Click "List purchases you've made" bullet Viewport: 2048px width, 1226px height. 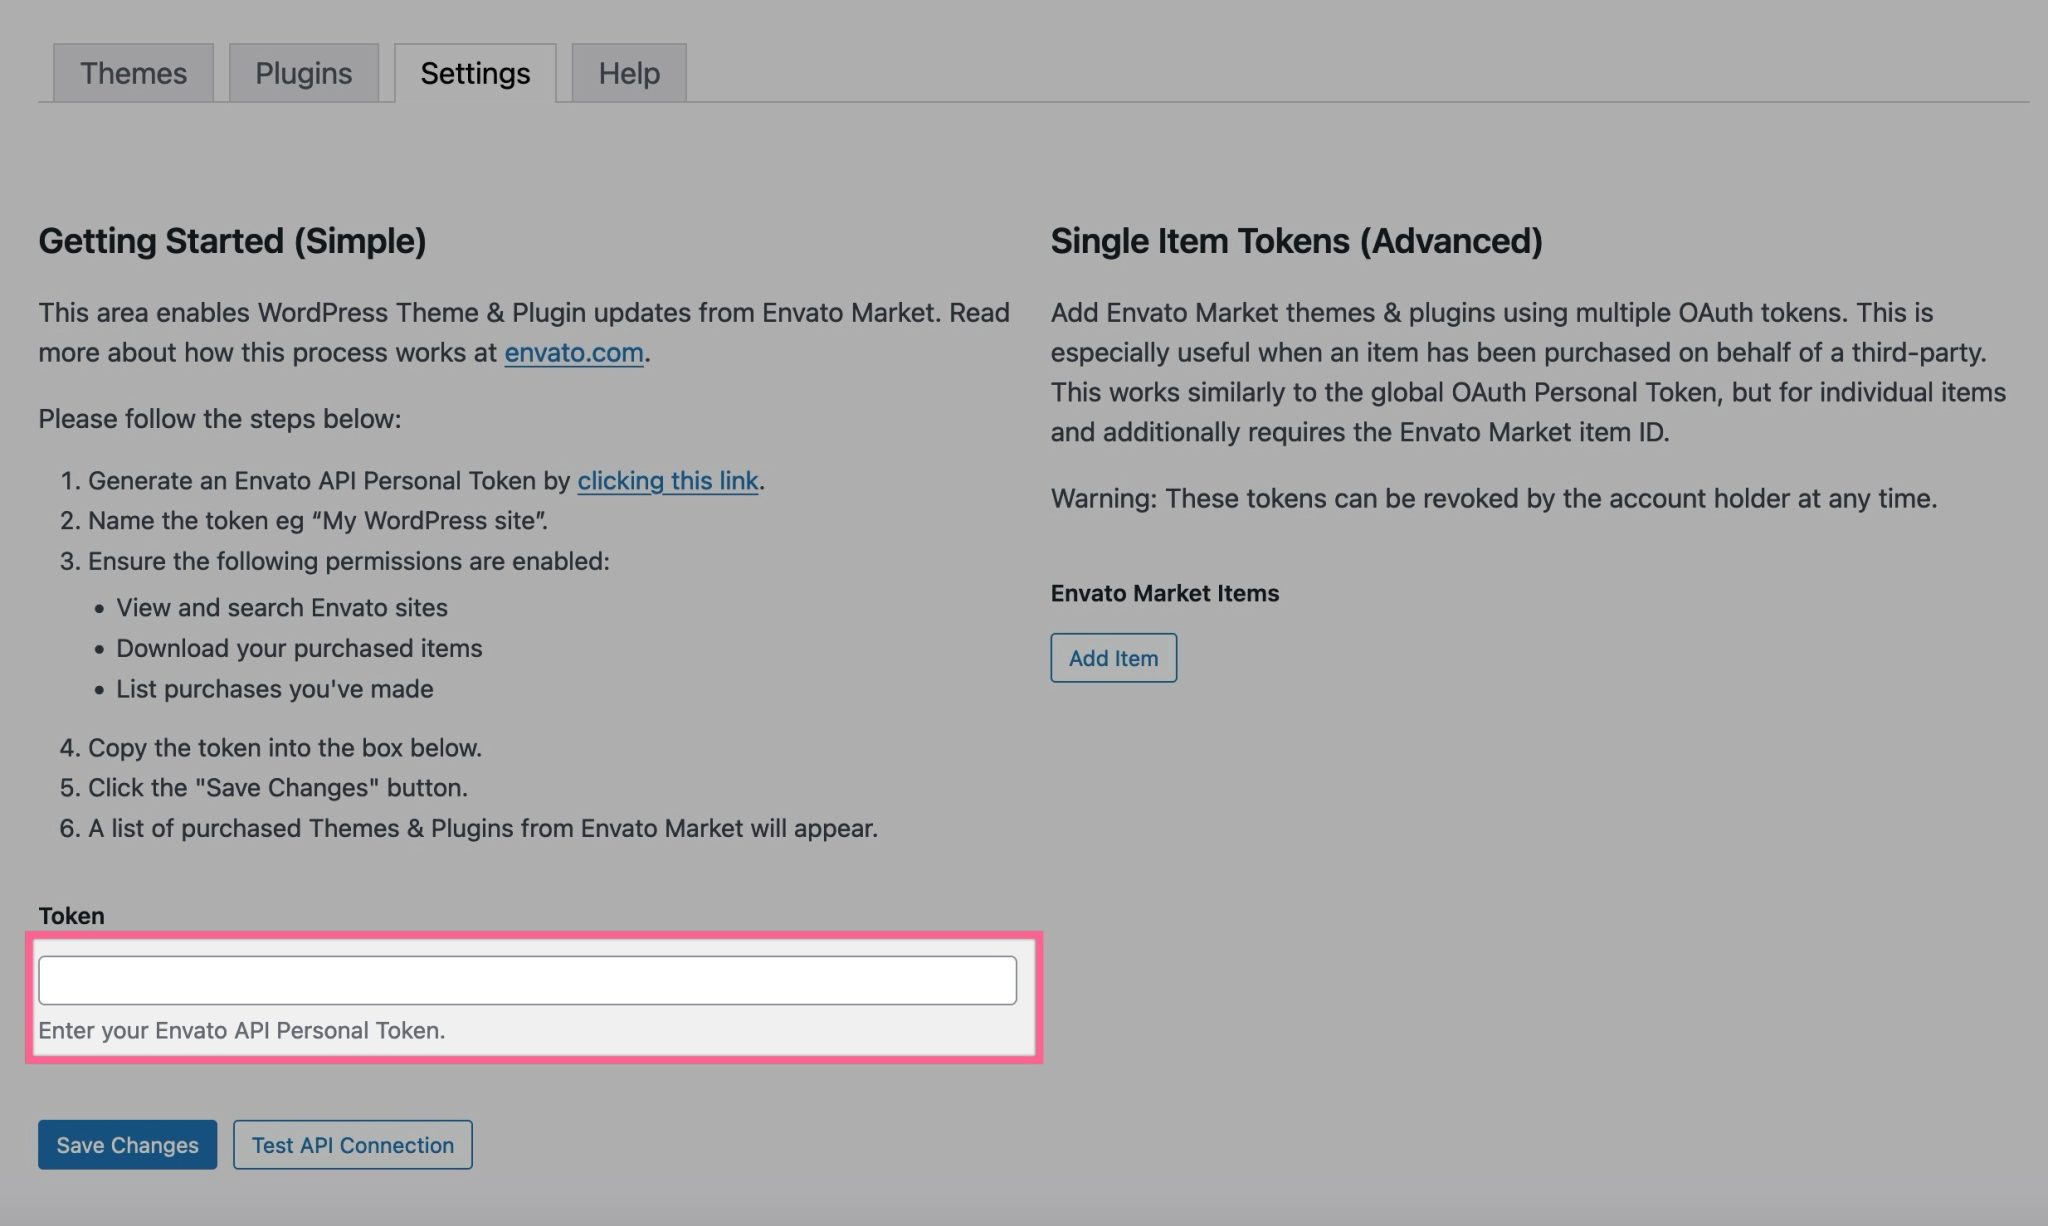point(275,689)
